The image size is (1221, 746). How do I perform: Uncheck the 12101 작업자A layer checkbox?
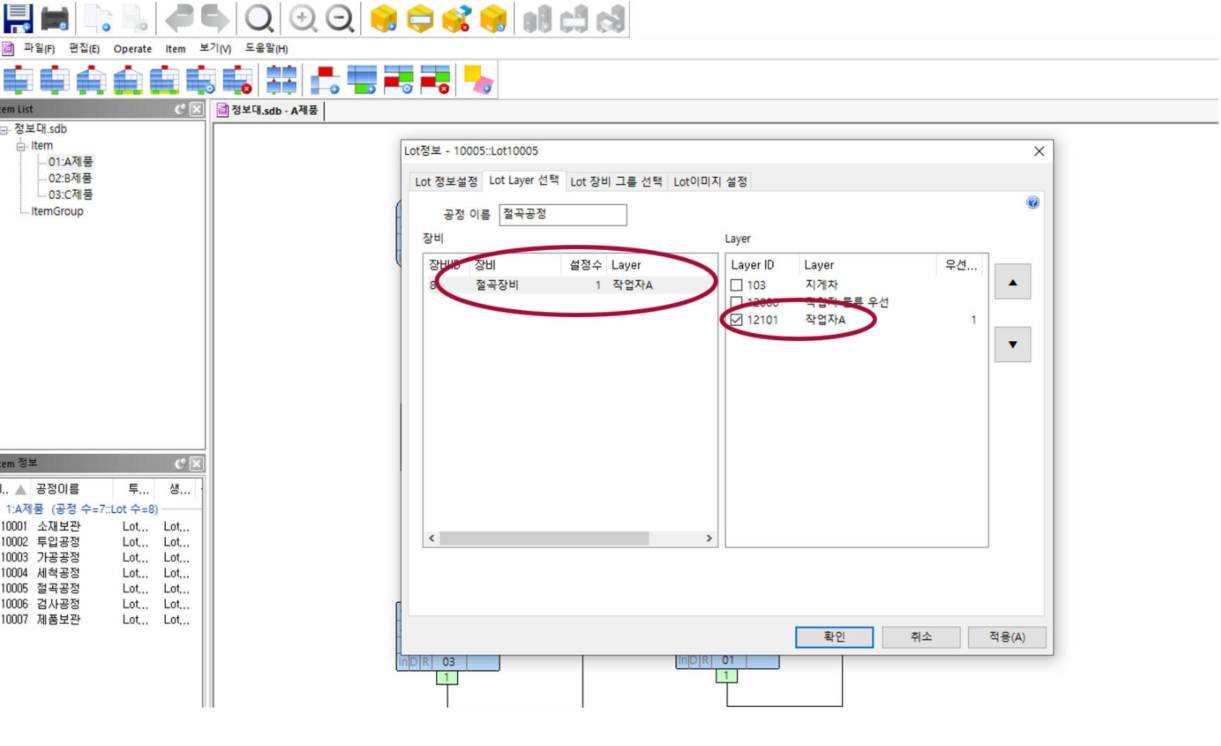pos(736,320)
